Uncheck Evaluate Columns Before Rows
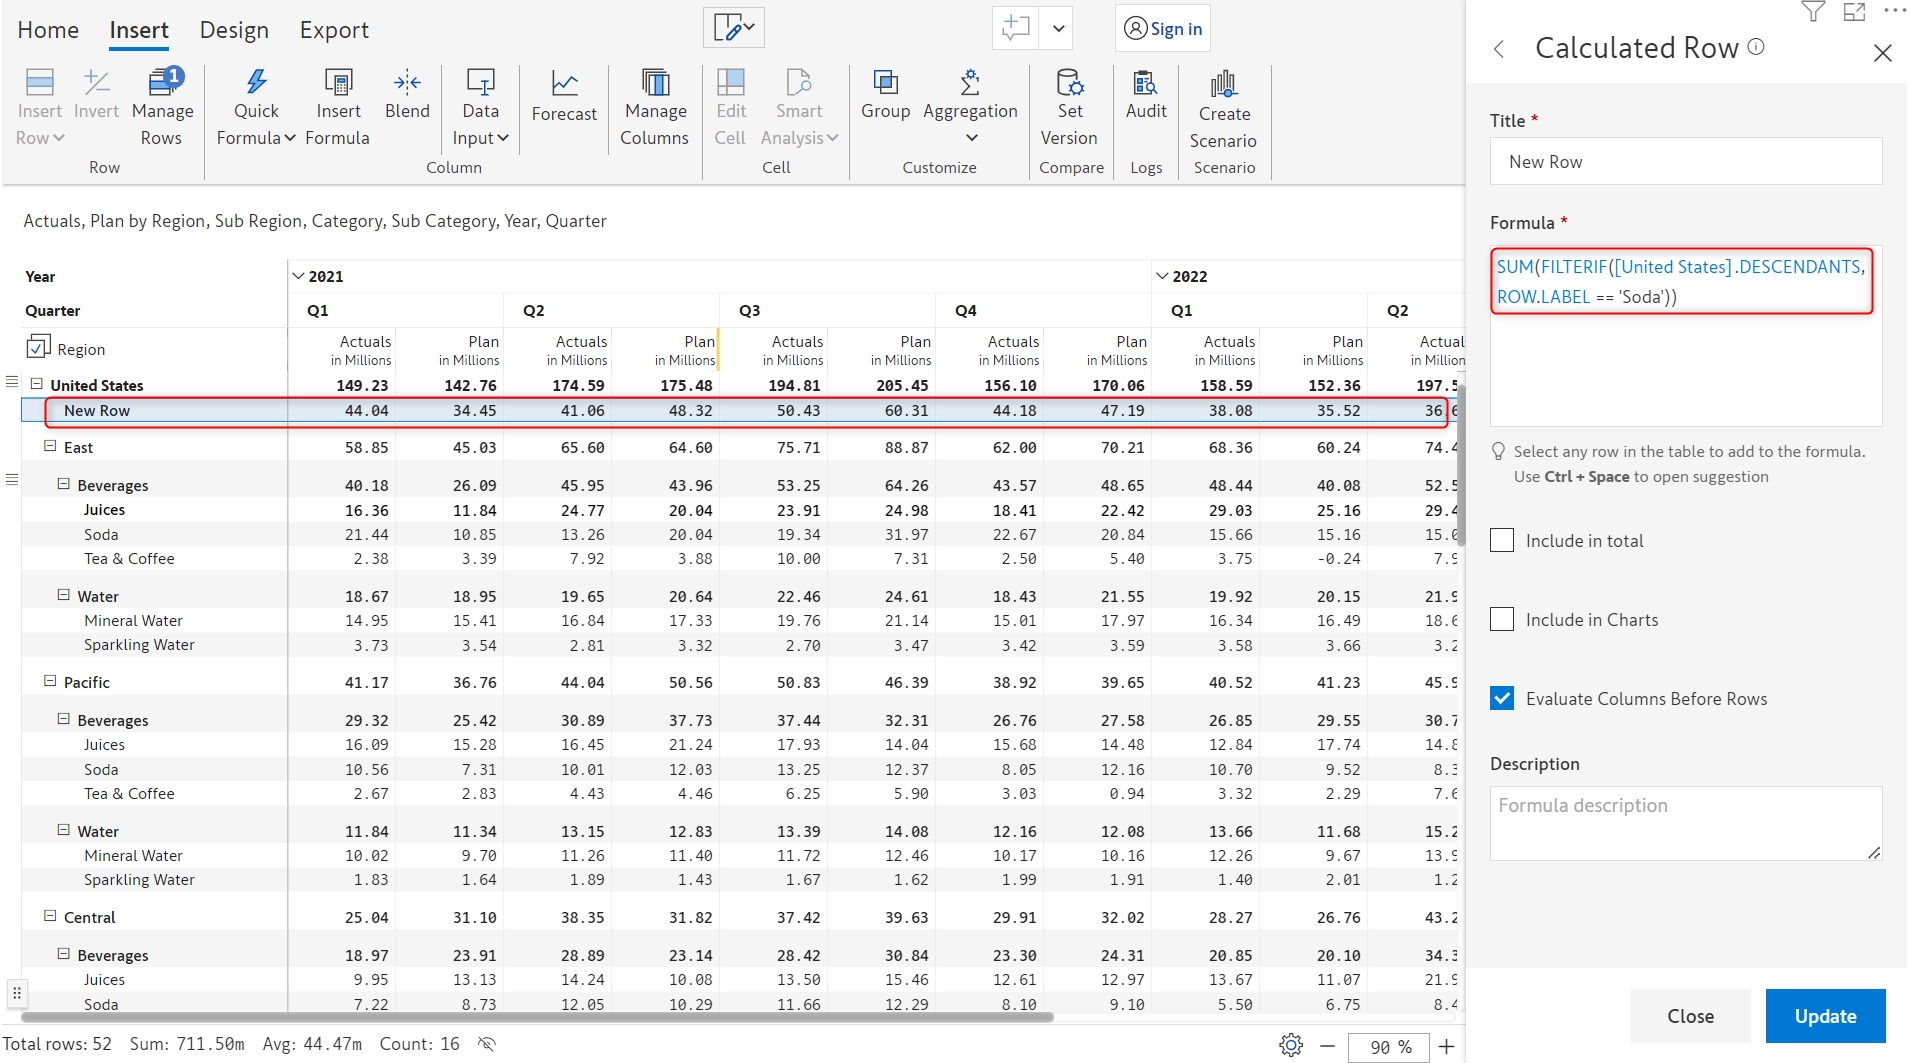This screenshot has width=1910, height=1063. [x=1502, y=699]
